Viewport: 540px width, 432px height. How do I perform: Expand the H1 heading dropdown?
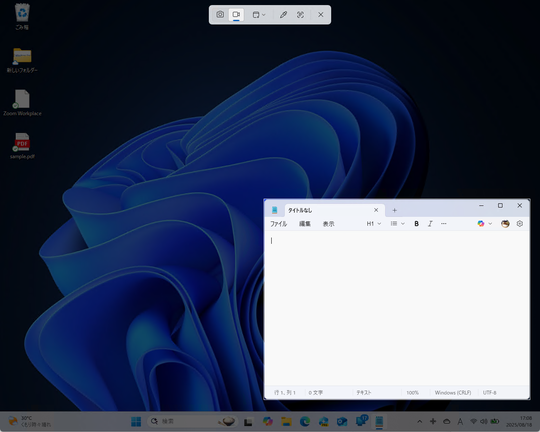click(374, 224)
